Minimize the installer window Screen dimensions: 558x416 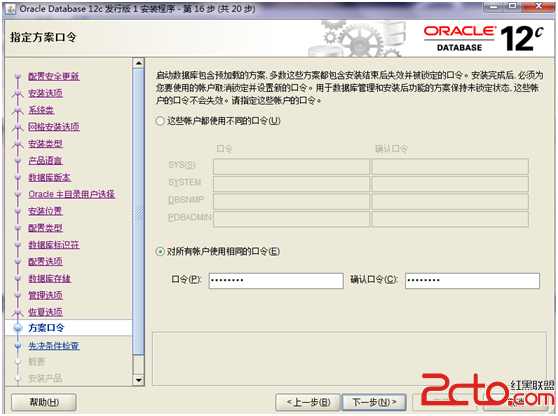coord(494,6)
